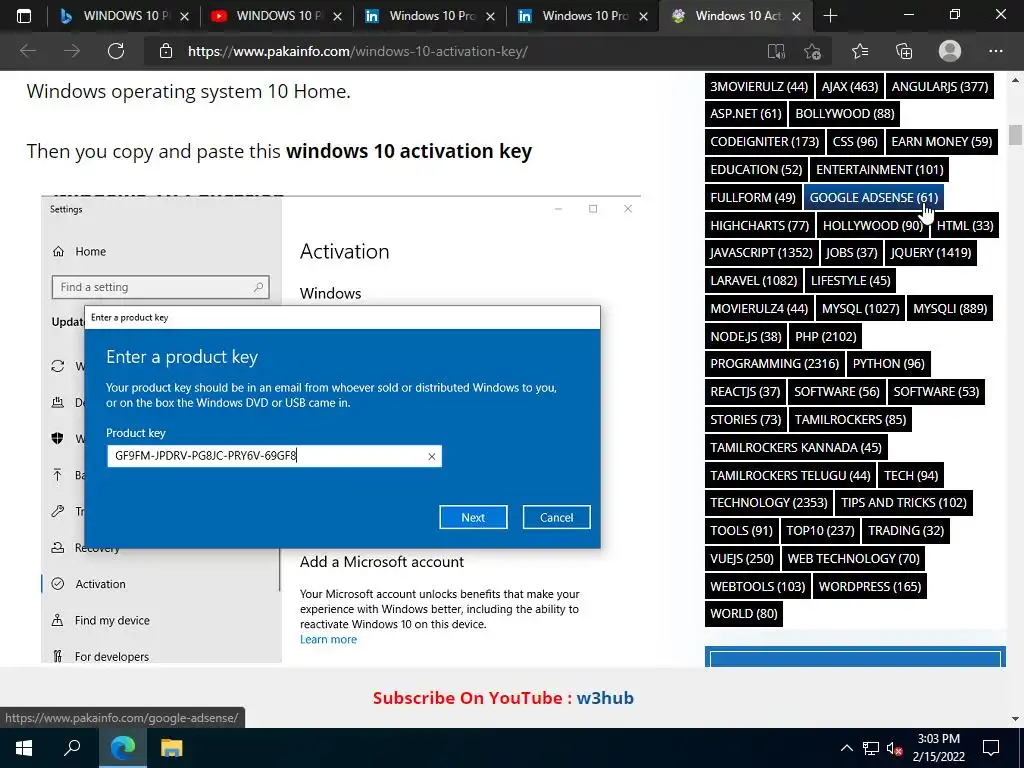The image size is (1024, 768).
Task: Open Immersive Reader icon in address bar
Action: 776,51
